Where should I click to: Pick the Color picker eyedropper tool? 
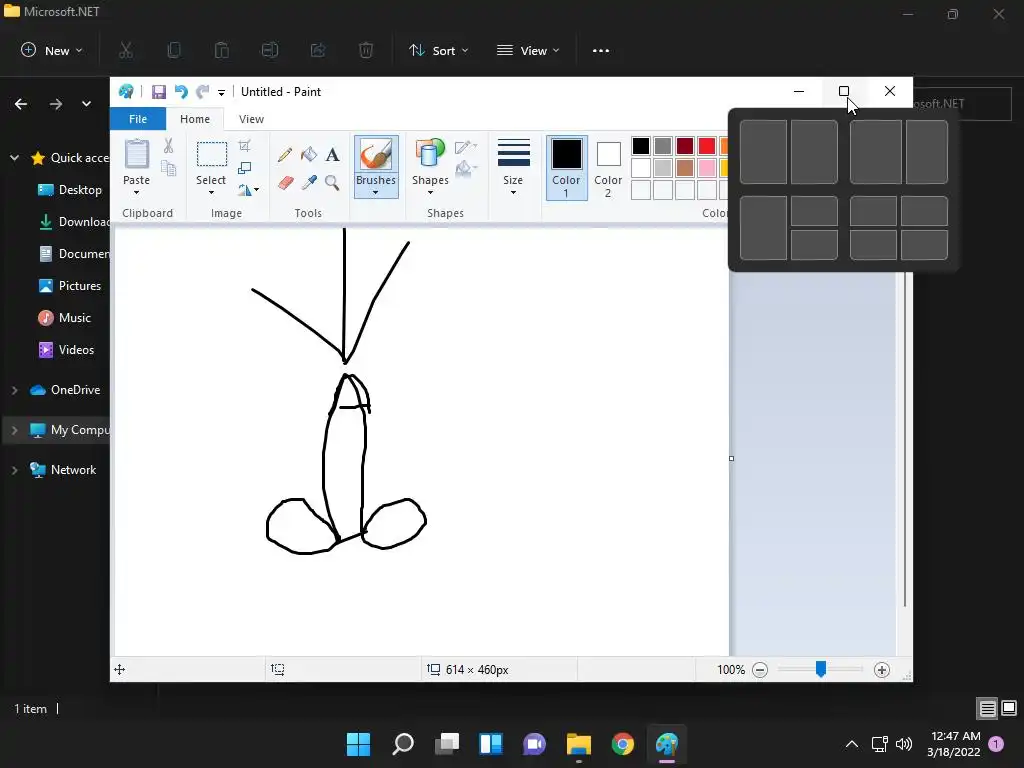(x=309, y=182)
